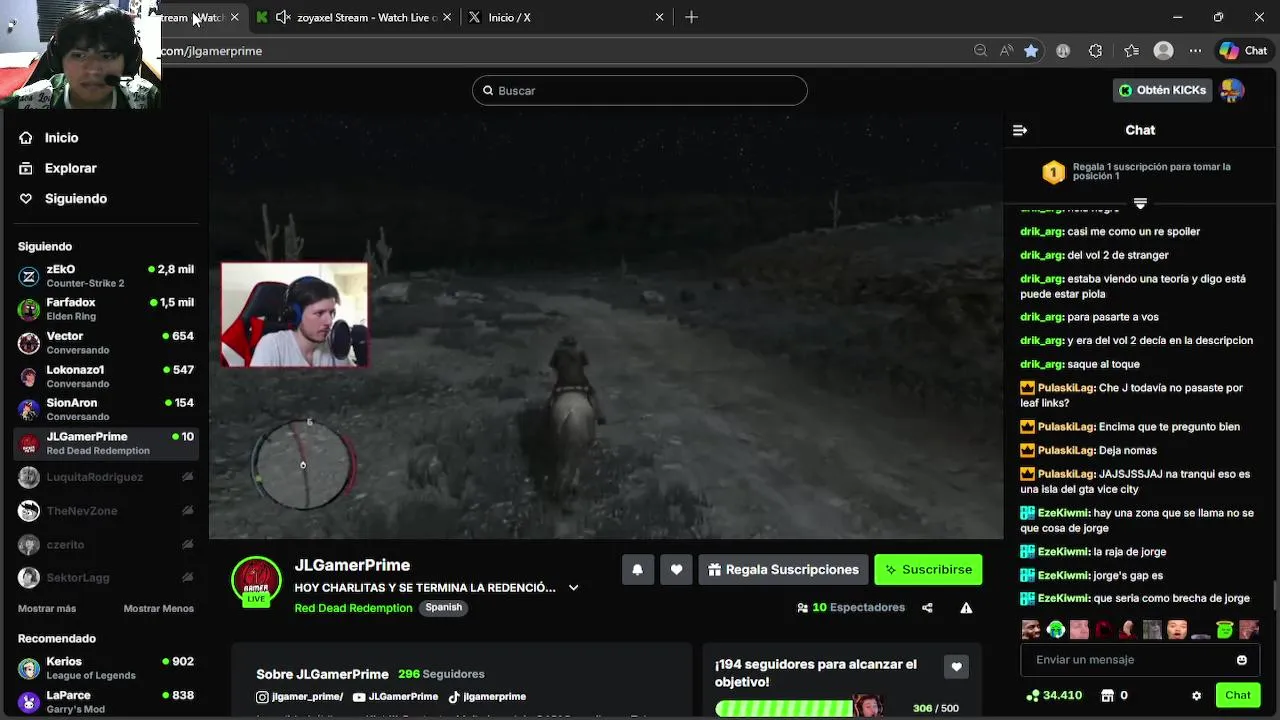Viewport: 1280px width, 720px height.
Task: Click first emote in quick emote bar
Action: 1030,630
